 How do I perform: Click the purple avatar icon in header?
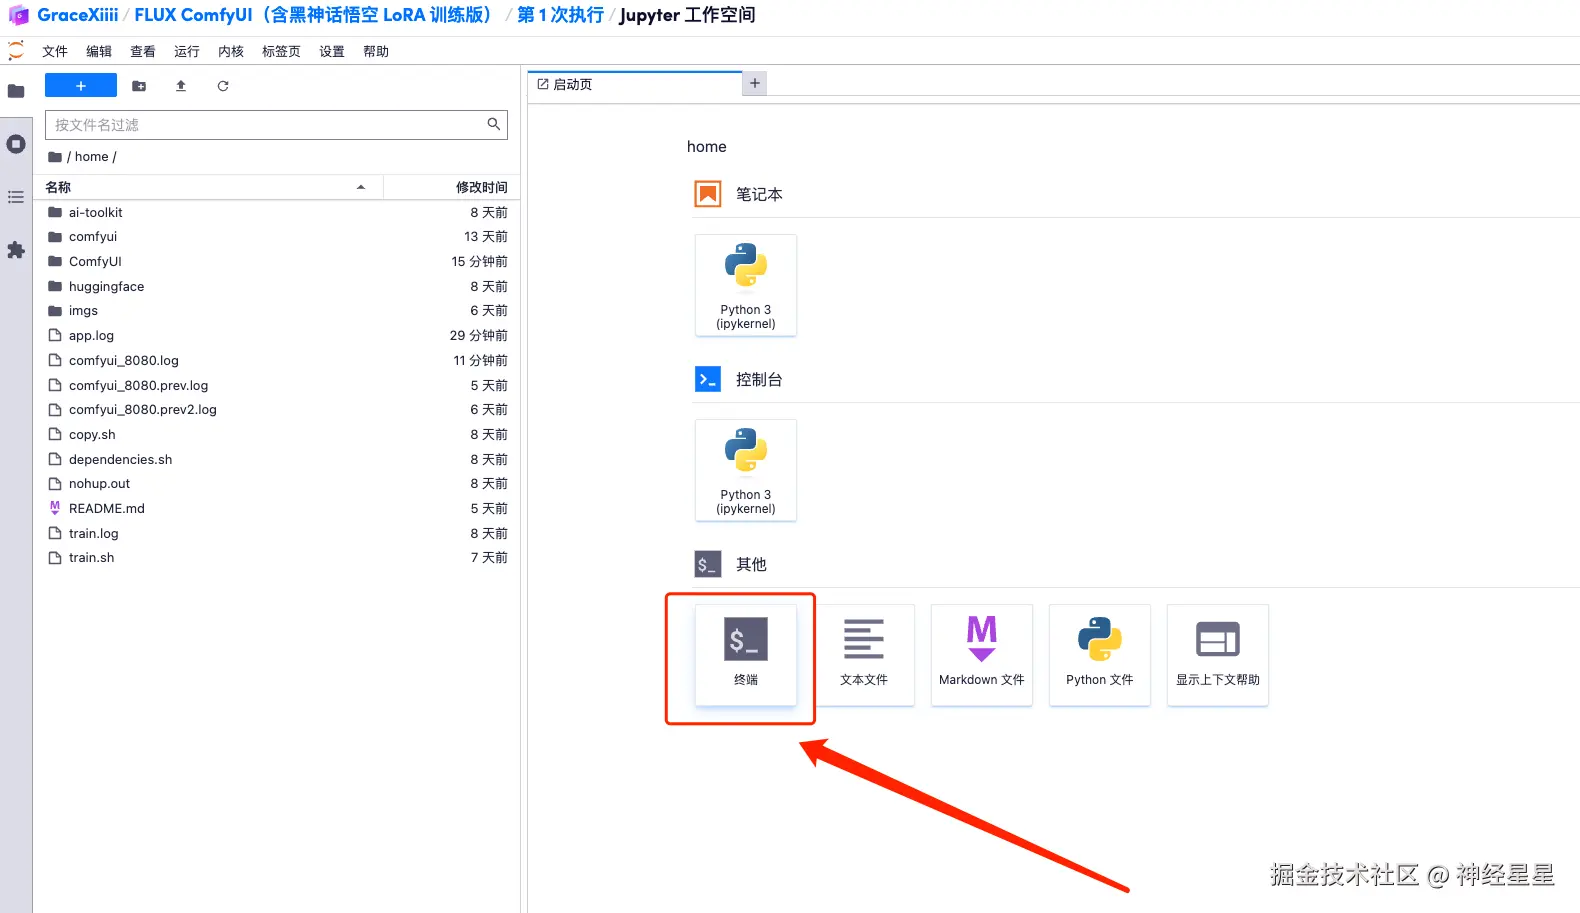(19, 15)
